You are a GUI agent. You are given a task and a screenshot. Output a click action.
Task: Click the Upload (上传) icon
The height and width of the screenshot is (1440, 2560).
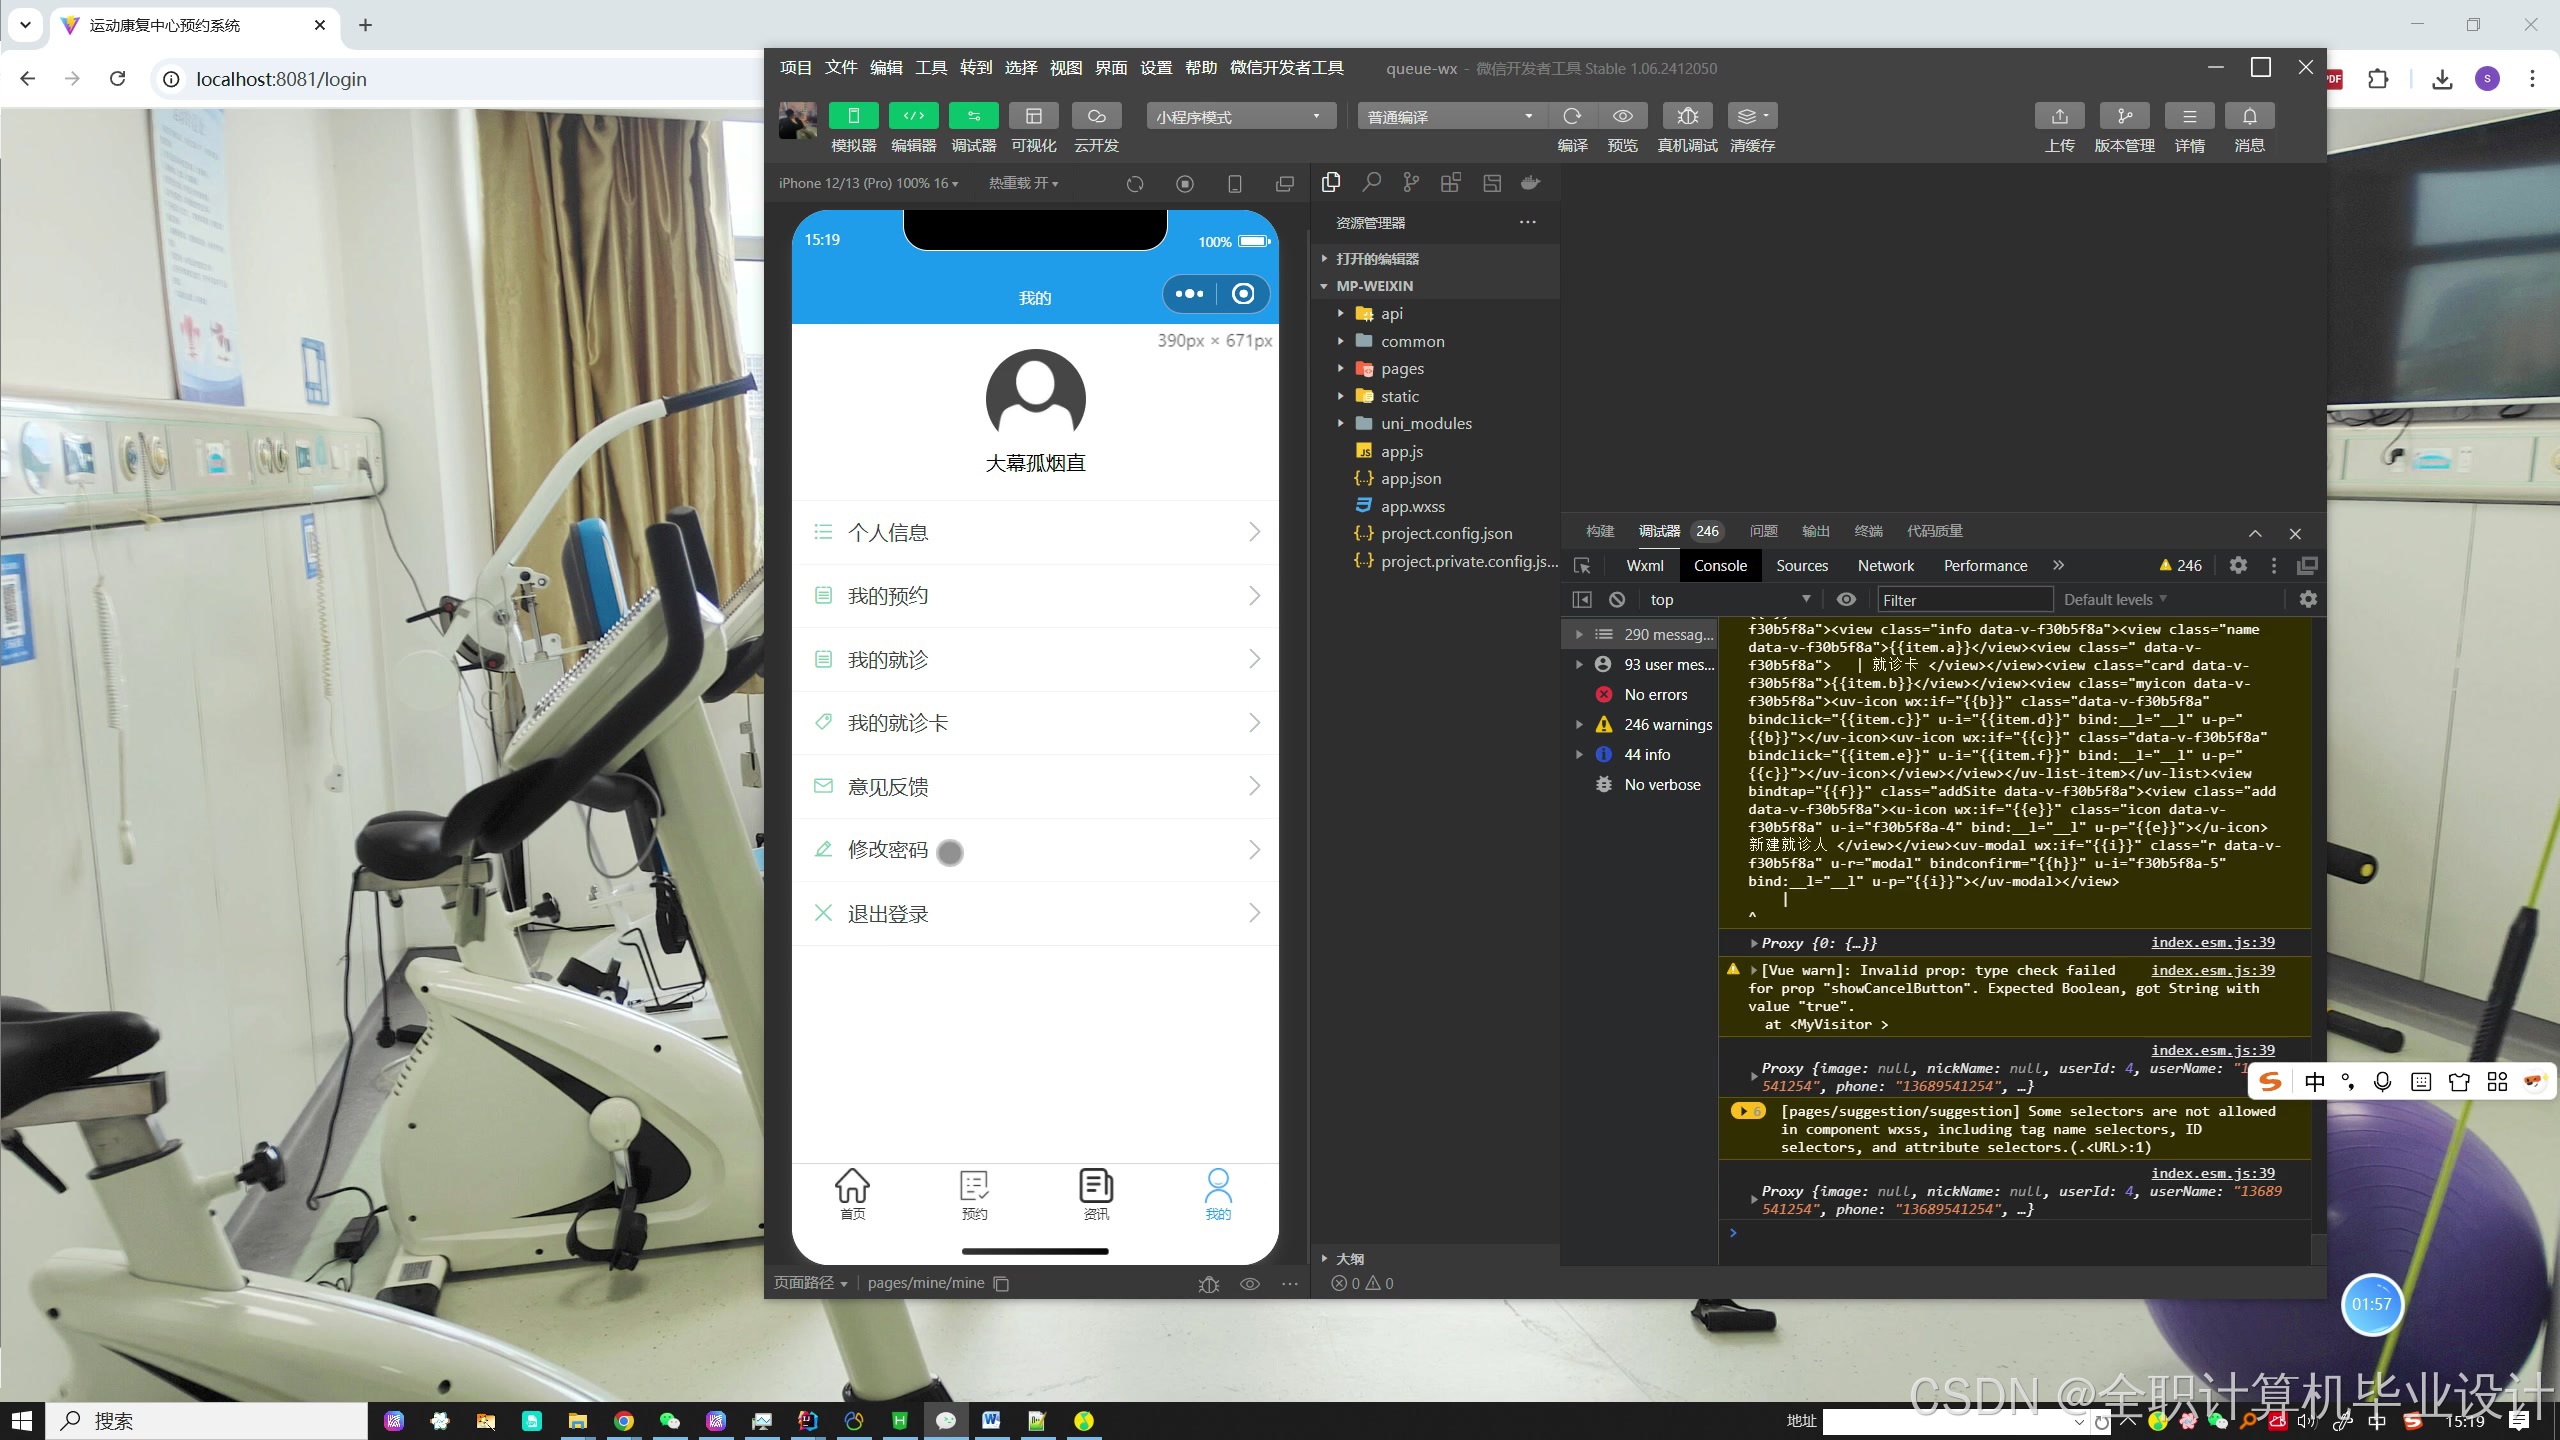click(2059, 116)
